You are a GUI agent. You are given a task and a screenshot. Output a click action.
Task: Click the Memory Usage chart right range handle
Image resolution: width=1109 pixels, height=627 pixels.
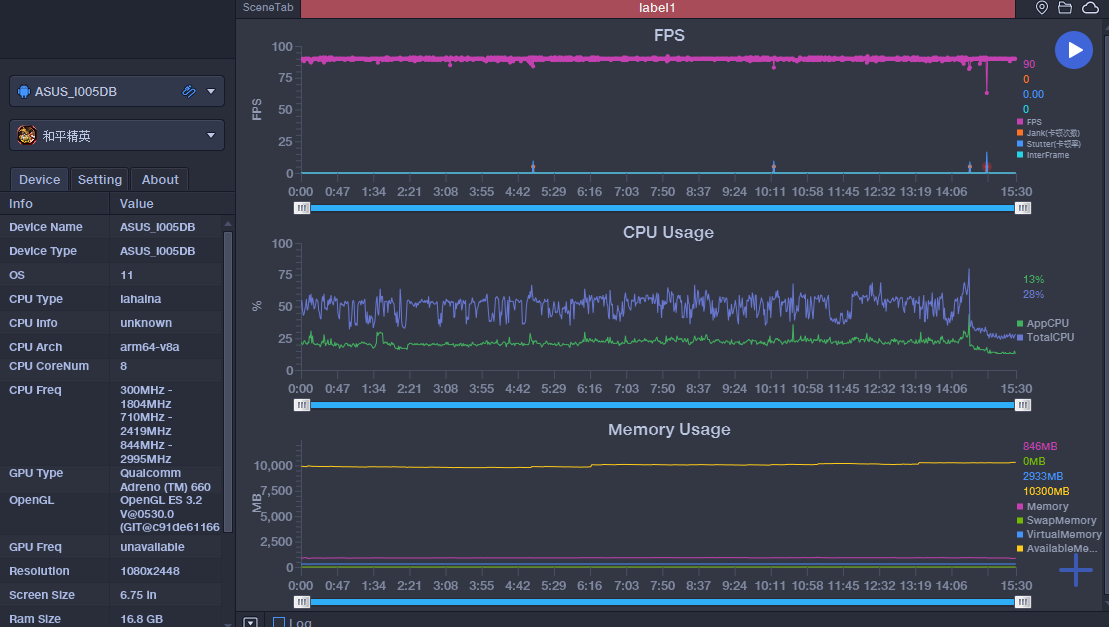(x=1023, y=602)
